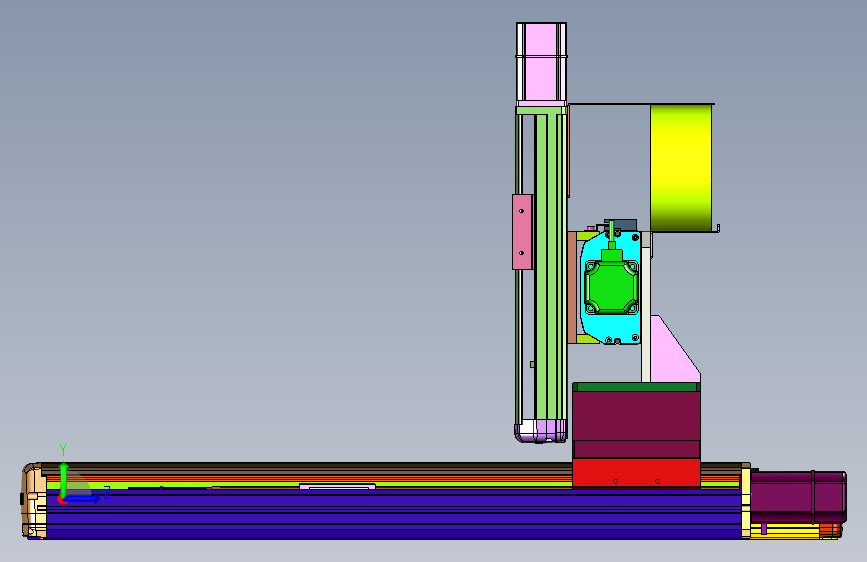The width and height of the screenshot is (867, 562).
Task: Click the blue Z axis arrow of triad
Action: point(83,498)
